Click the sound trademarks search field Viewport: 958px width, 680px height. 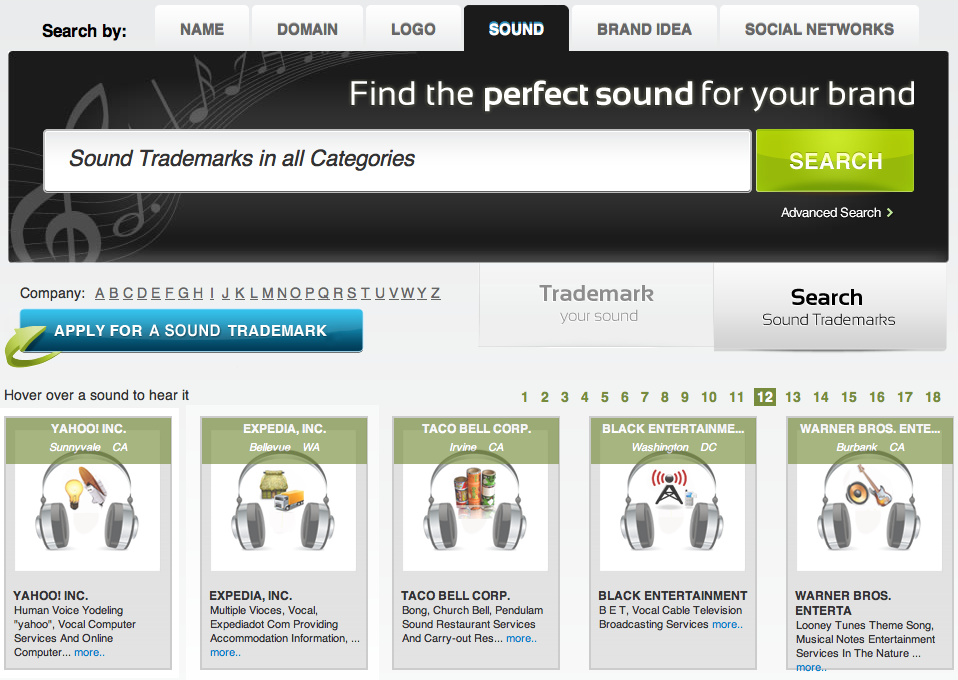pos(397,161)
